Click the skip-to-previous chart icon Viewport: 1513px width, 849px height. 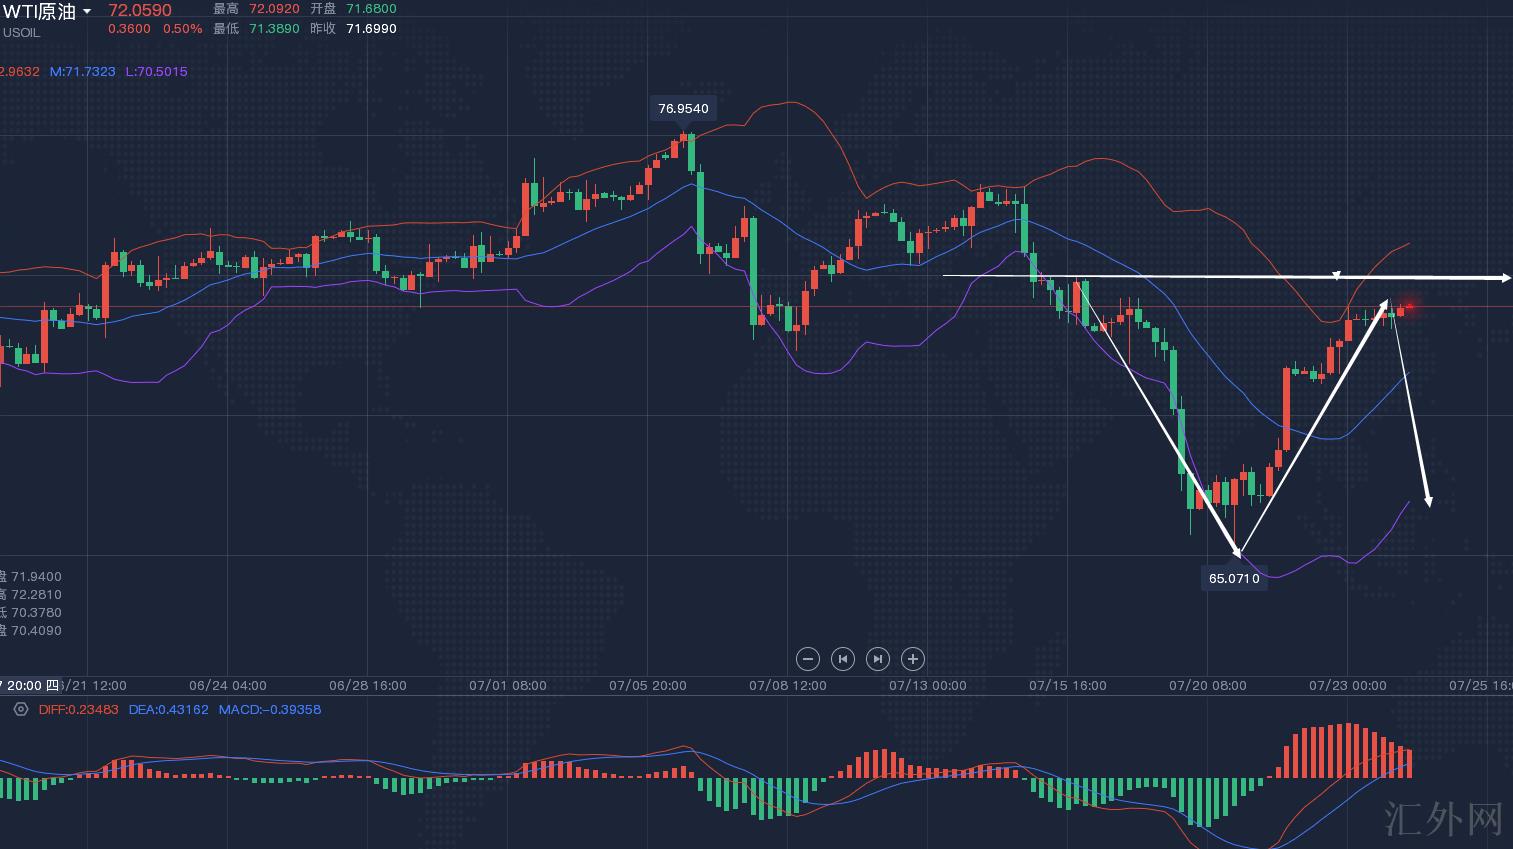[843, 659]
